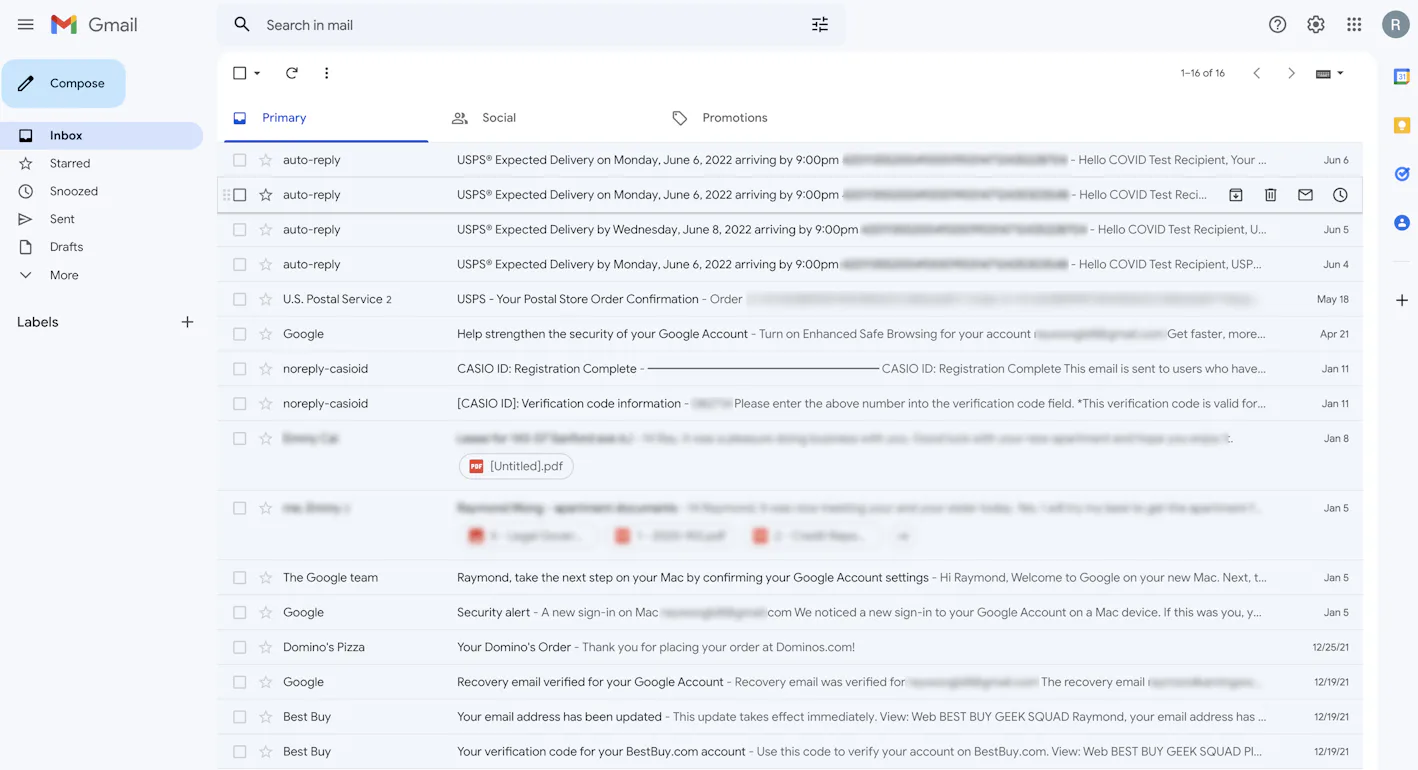
Task: Open Google Keep in the side panel
Action: (x=1401, y=125)
